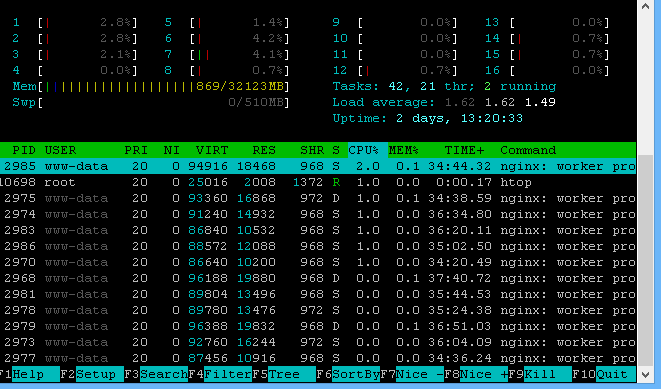Select the process row with PID 2978
Viewport: 661px width, 389px height.
click(x=318, y=311)
